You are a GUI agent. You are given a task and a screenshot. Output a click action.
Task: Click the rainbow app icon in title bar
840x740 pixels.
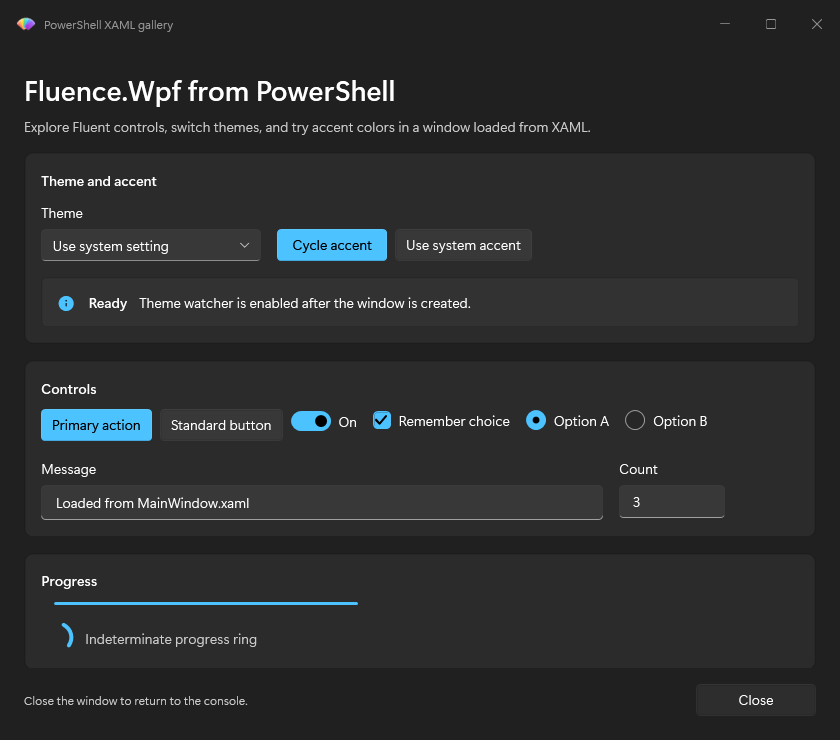click(26, 24)
